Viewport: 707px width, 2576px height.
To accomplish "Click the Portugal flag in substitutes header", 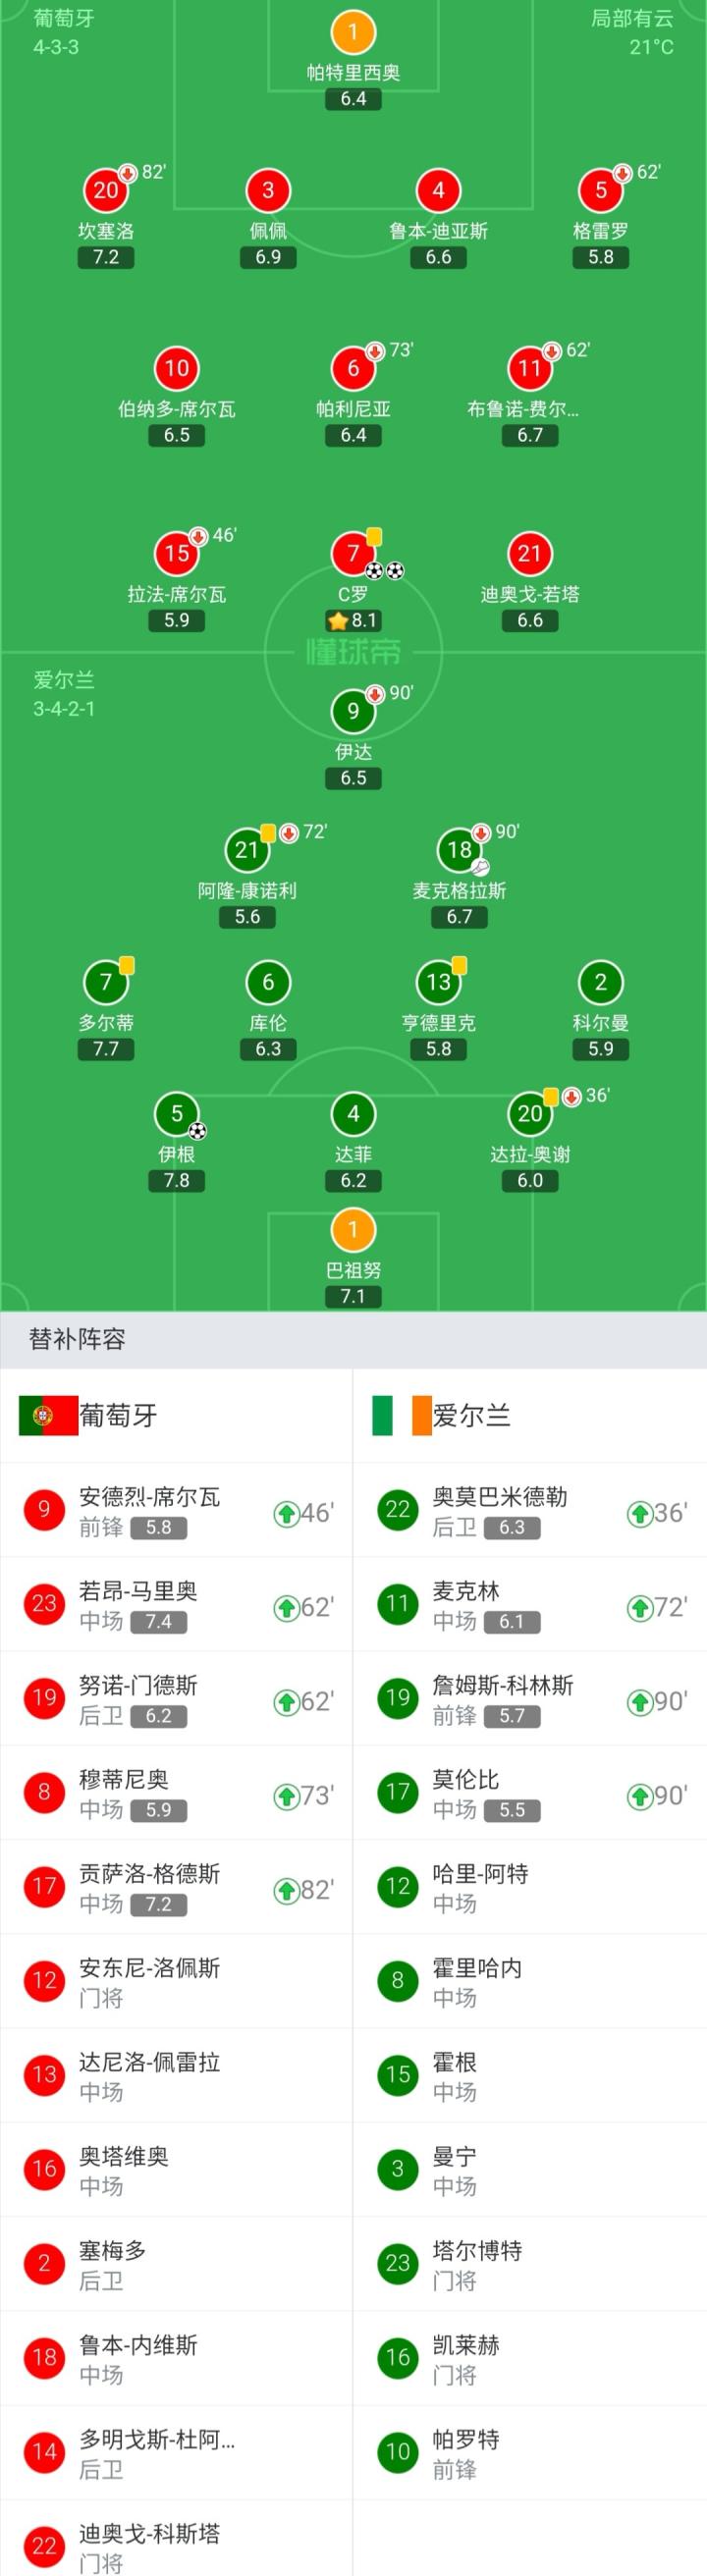I will [48, 1415].
